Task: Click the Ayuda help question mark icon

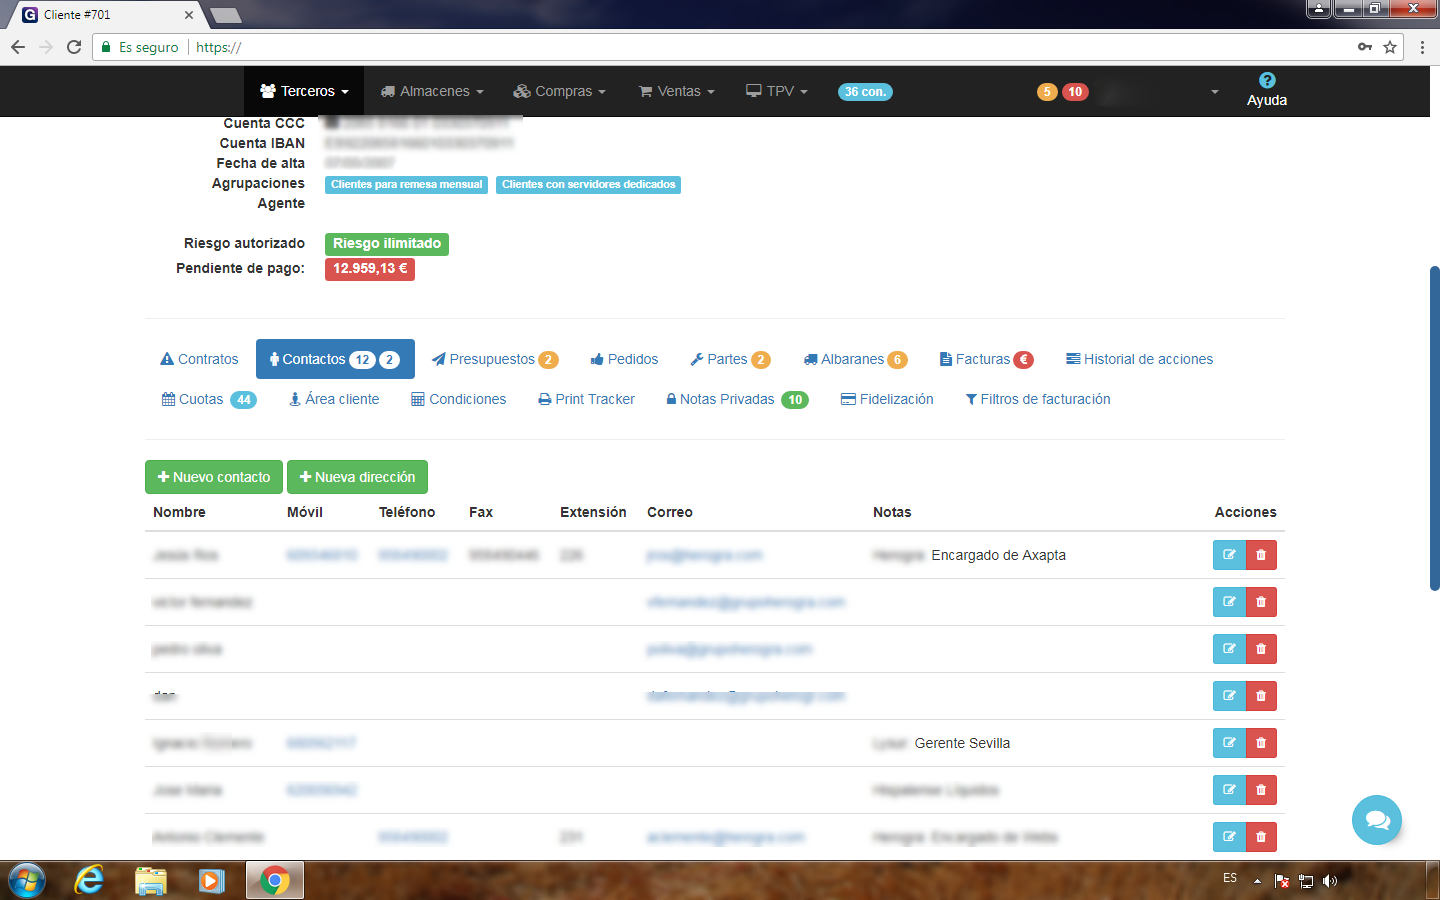Action: coord(1266,81)
